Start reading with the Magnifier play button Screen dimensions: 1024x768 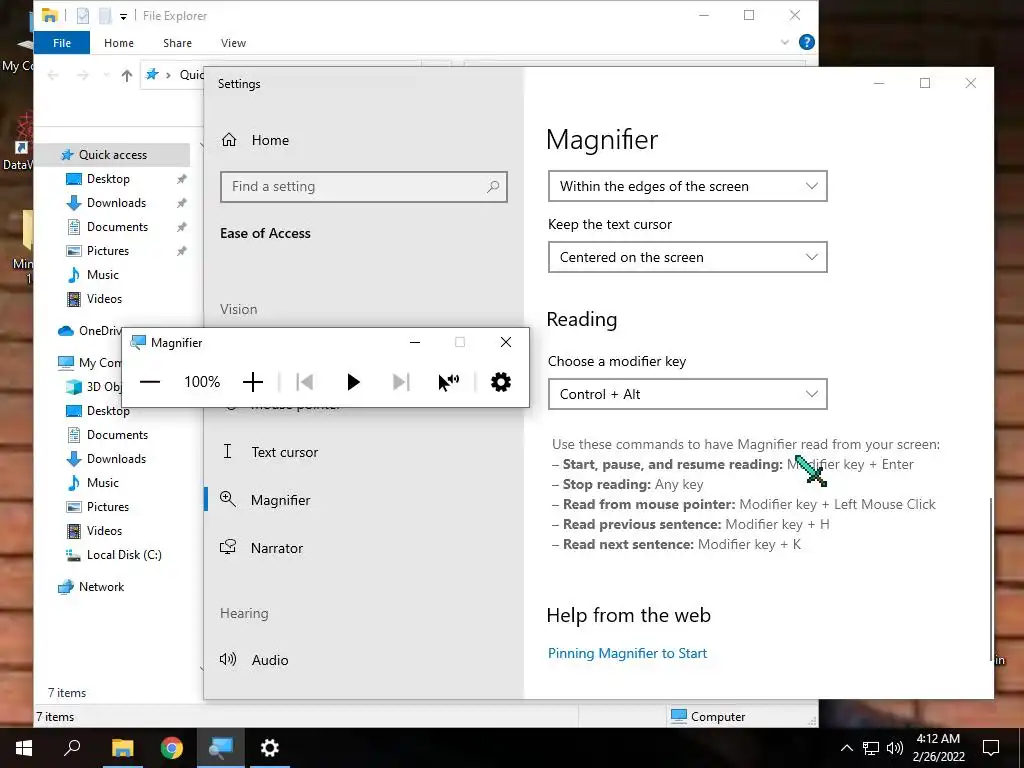pyautogui.click(x=353, y=382)
